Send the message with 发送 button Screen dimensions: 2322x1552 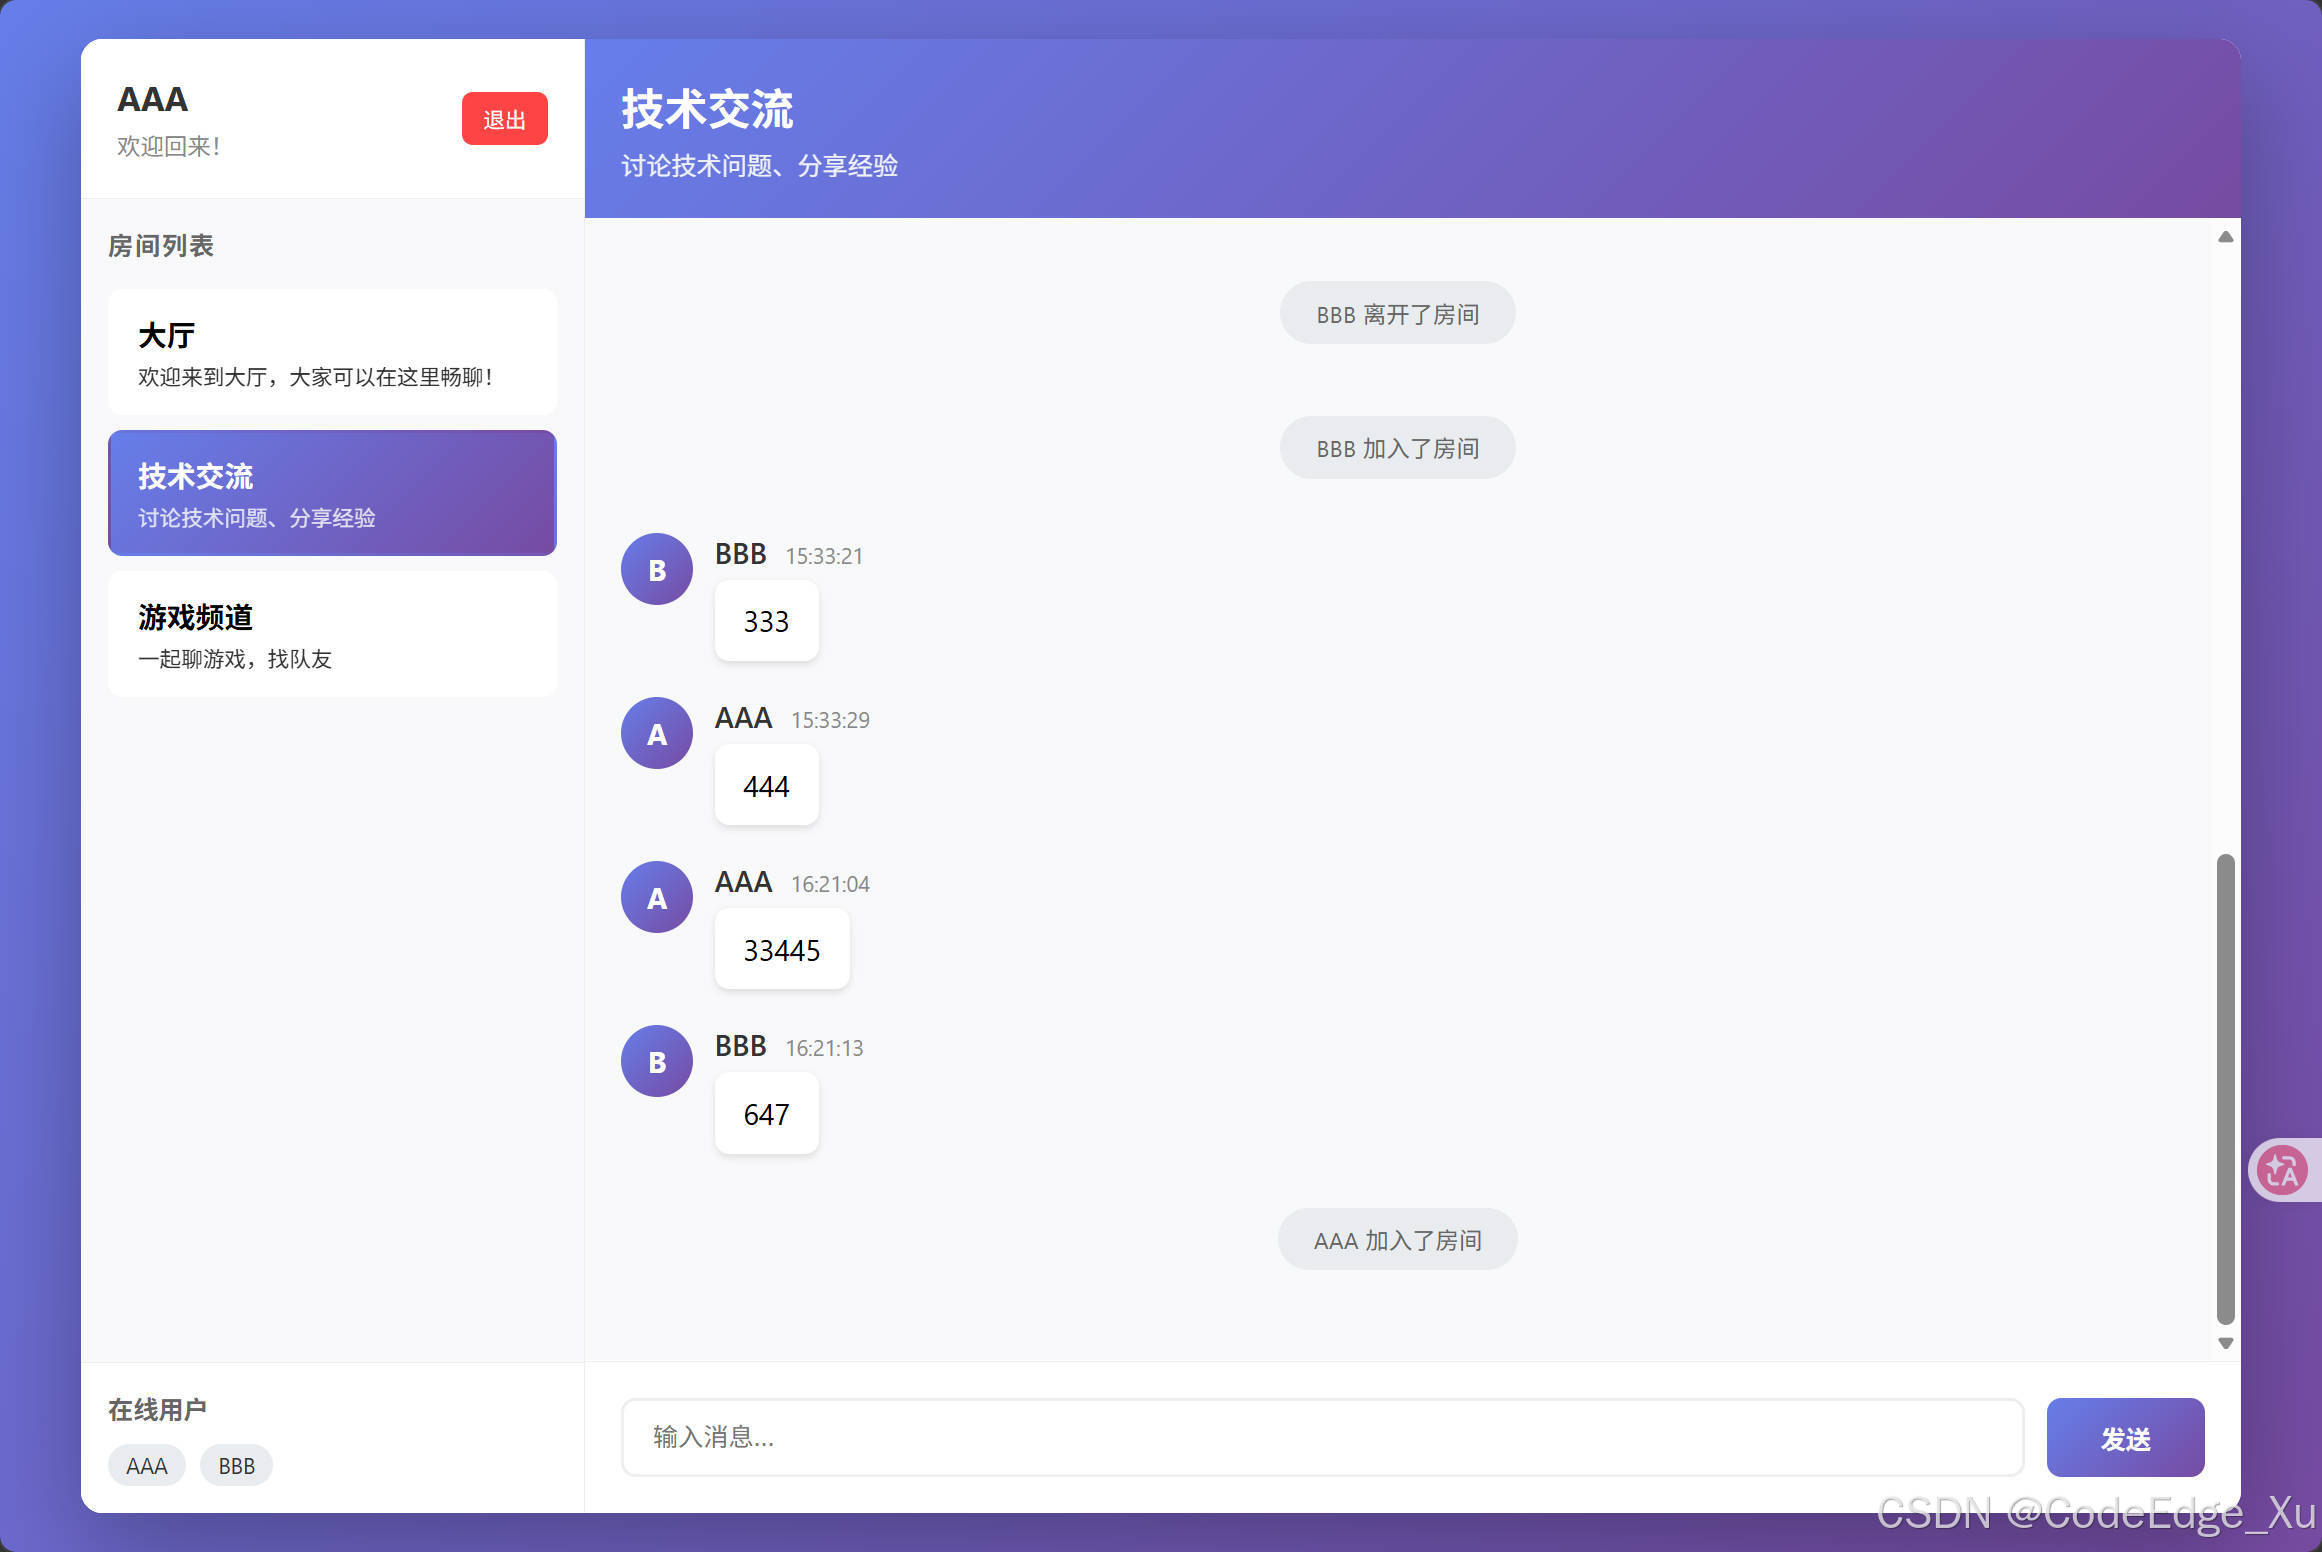coord(2125,1437)
